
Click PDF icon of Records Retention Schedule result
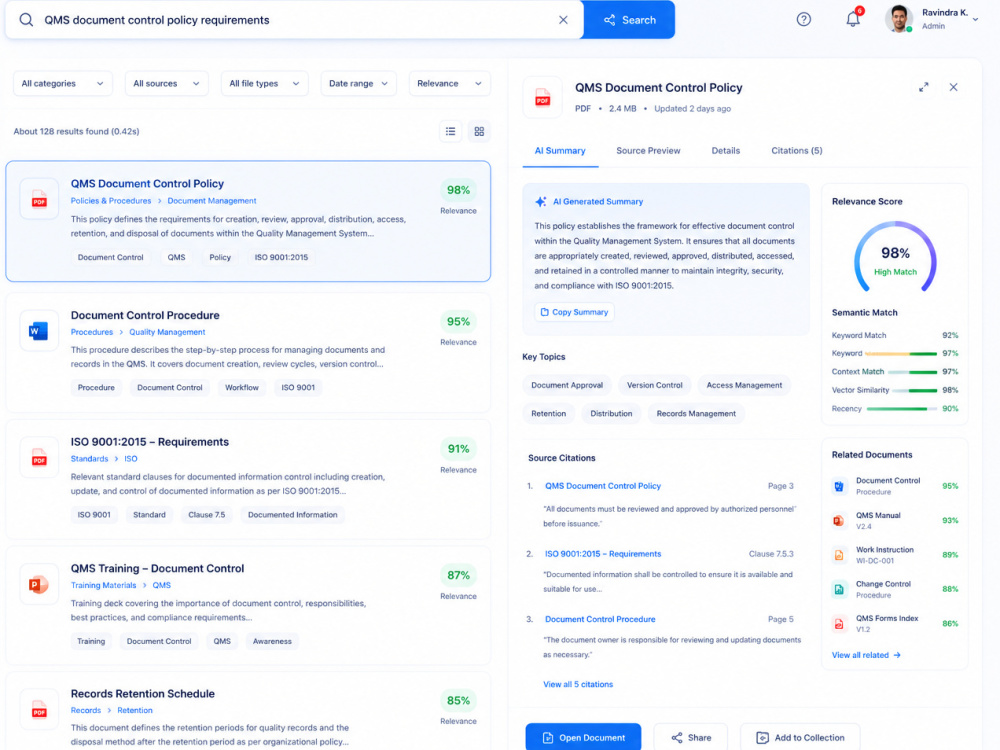[x=40, y=709]
